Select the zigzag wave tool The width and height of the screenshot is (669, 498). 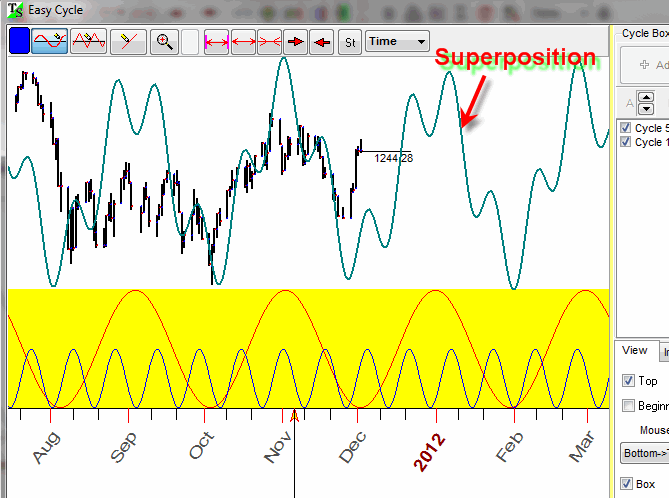coord(90,41)
